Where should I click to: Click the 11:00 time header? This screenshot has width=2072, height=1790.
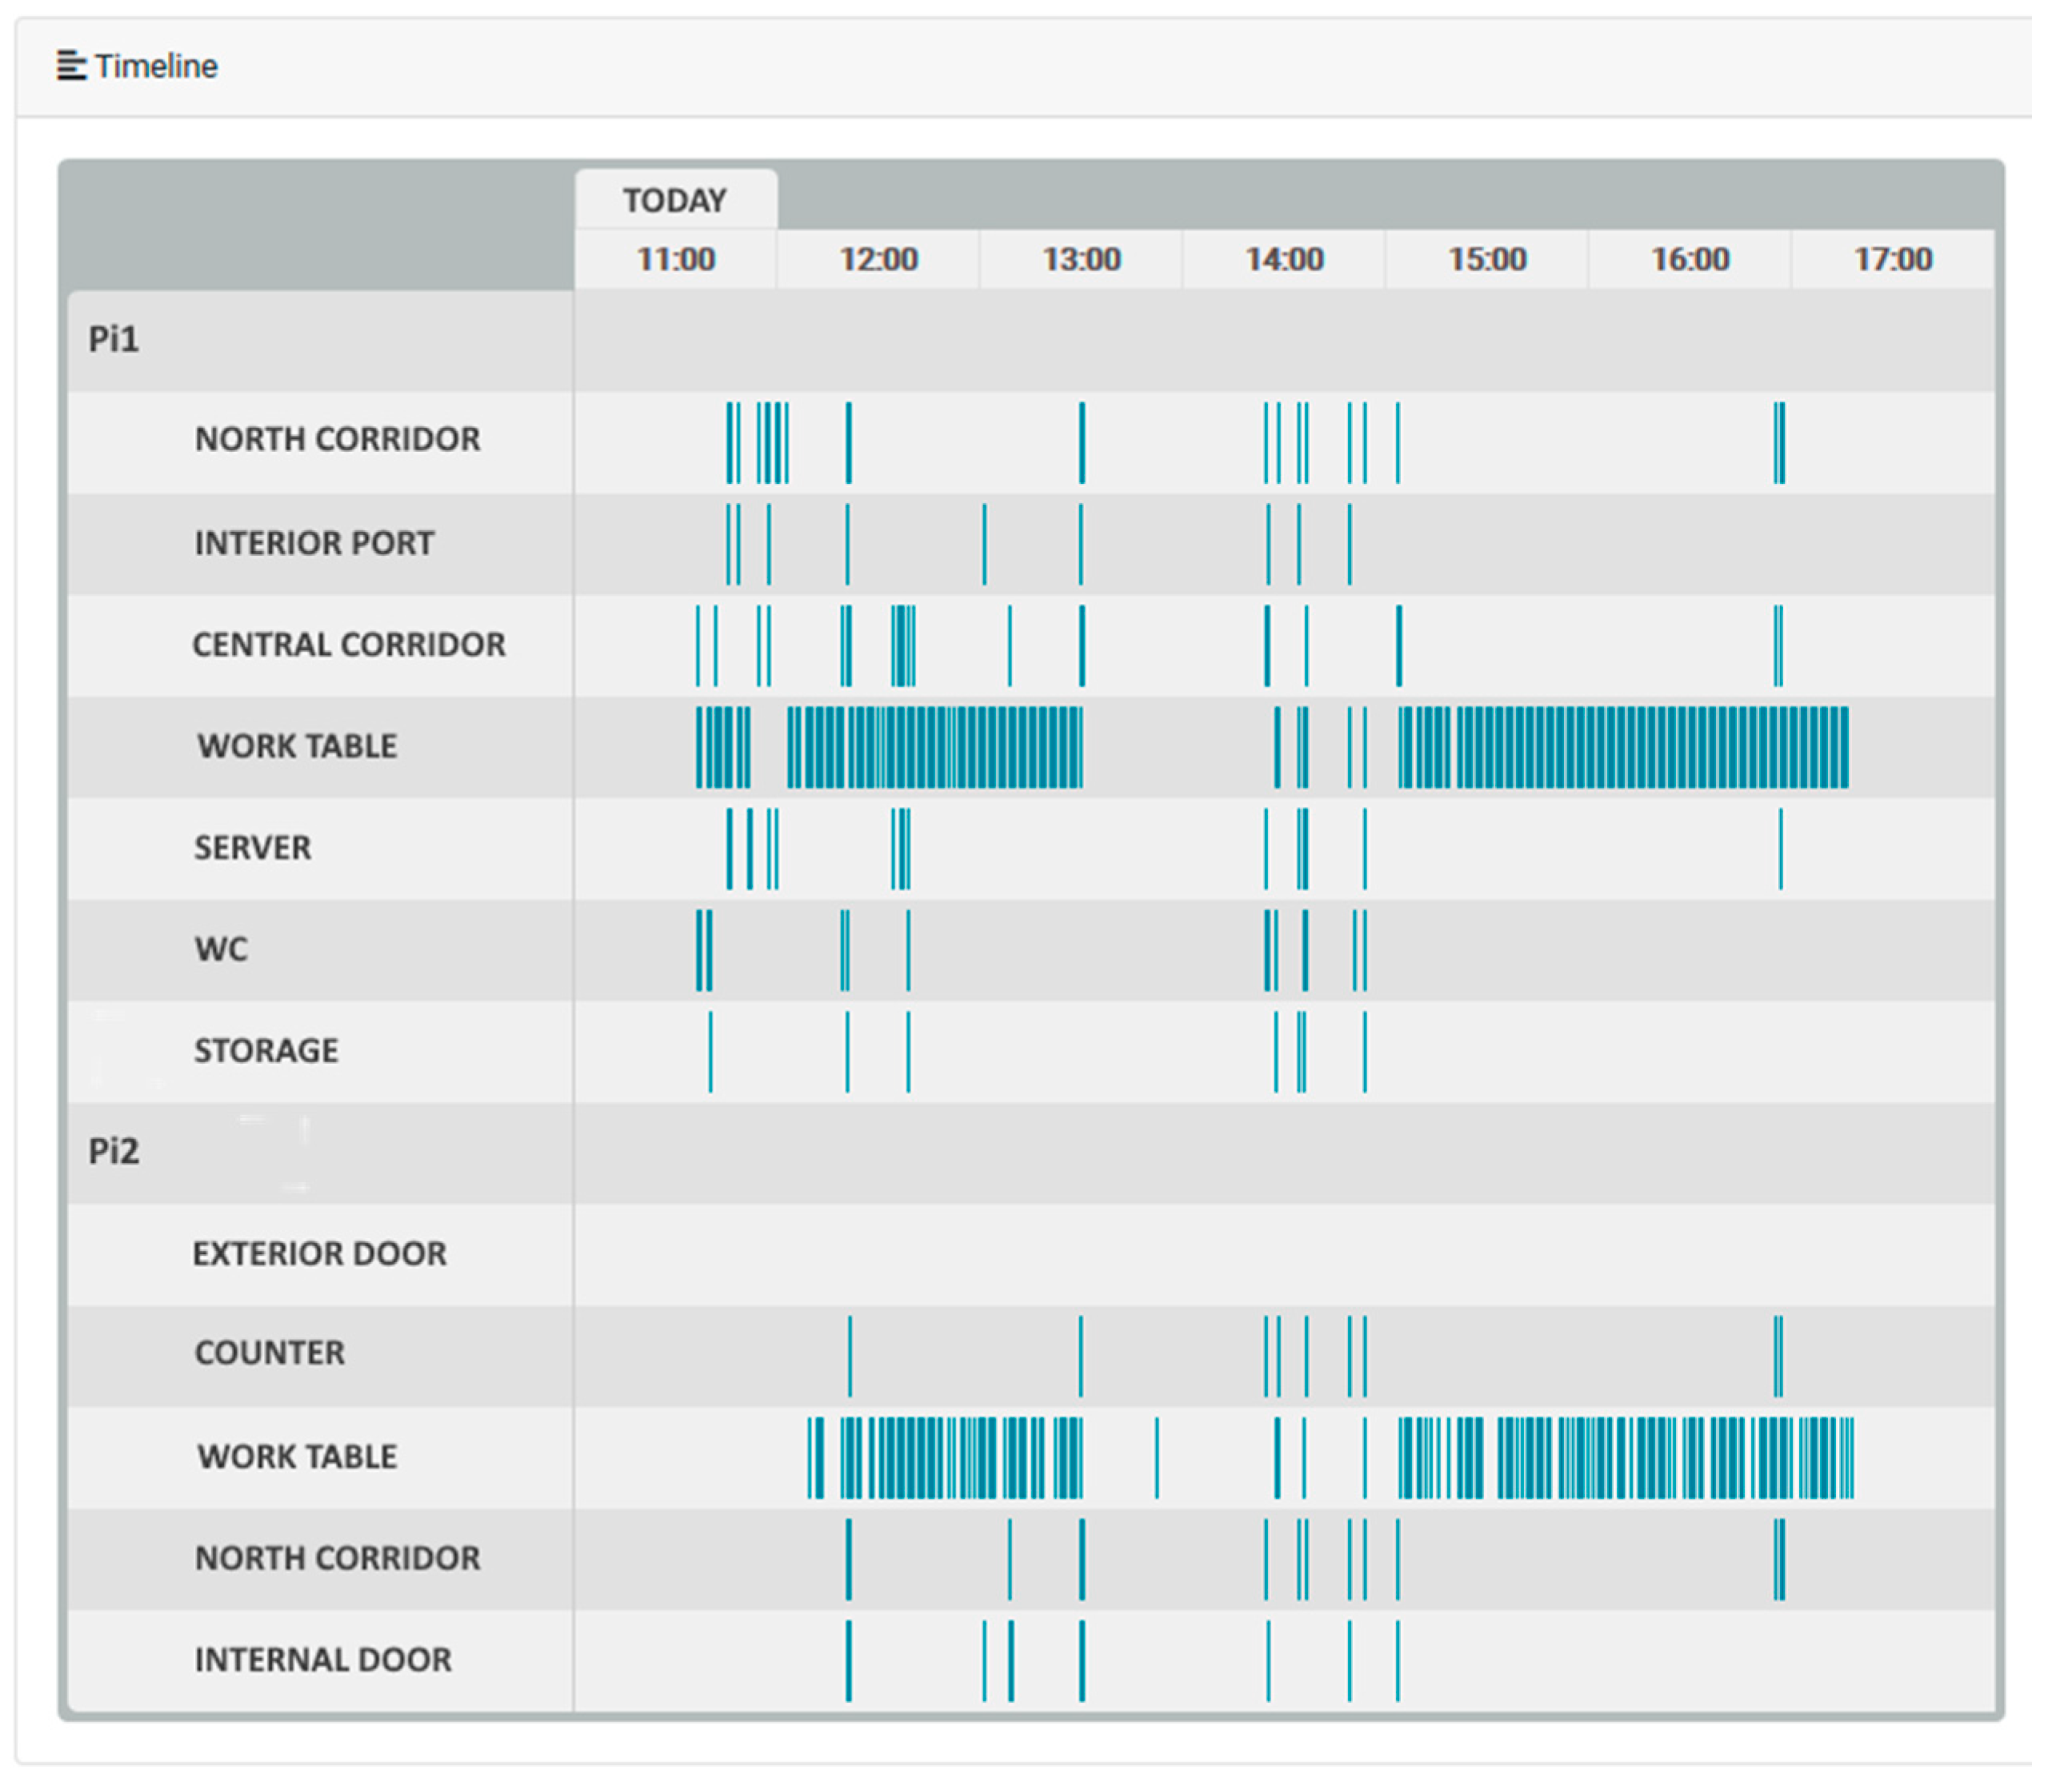[x=676, y=260]
